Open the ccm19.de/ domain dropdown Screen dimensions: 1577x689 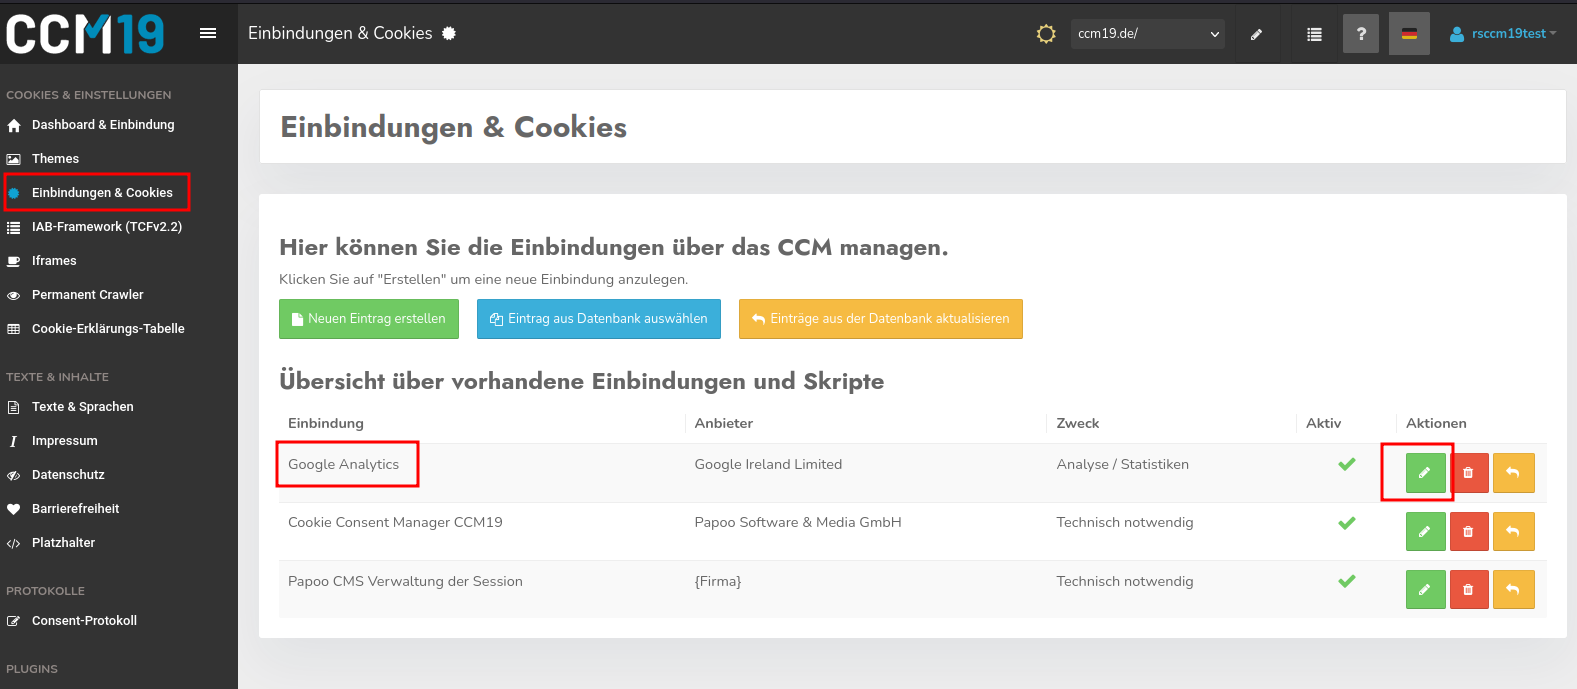(x=1147, y=34)
